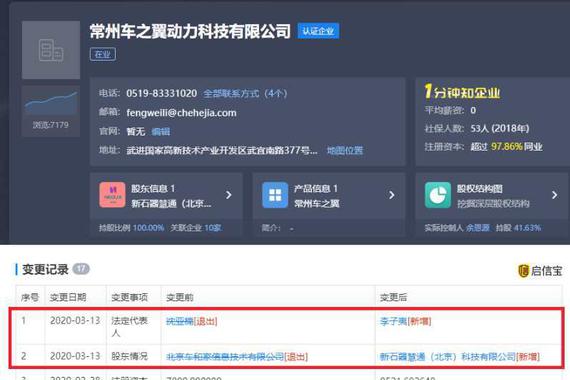Click the 变更后 column header

pyautogui.click(x=393, y=297)
